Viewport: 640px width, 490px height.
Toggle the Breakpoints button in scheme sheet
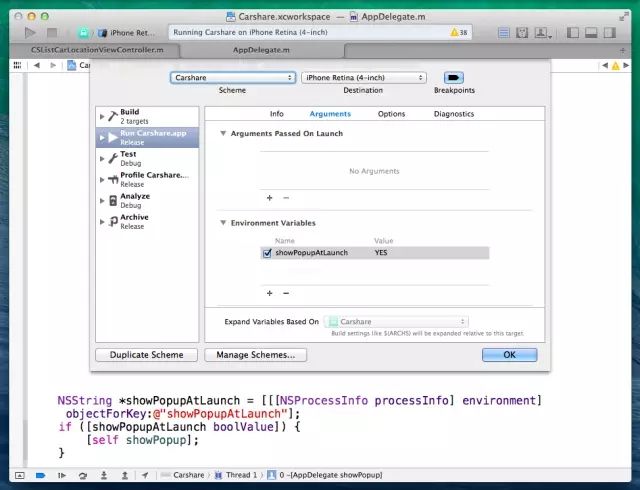pos(453,78)
